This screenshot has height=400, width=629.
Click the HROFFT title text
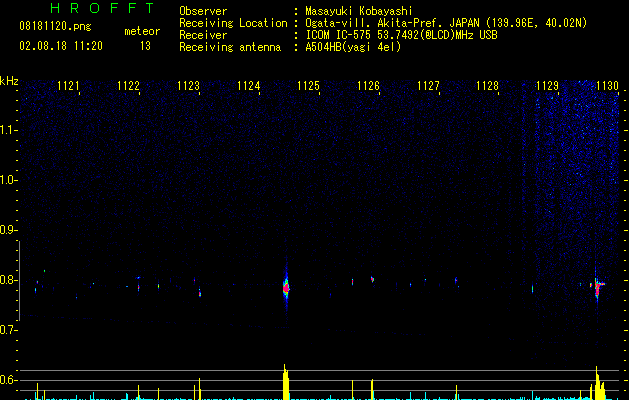point(103,8)
